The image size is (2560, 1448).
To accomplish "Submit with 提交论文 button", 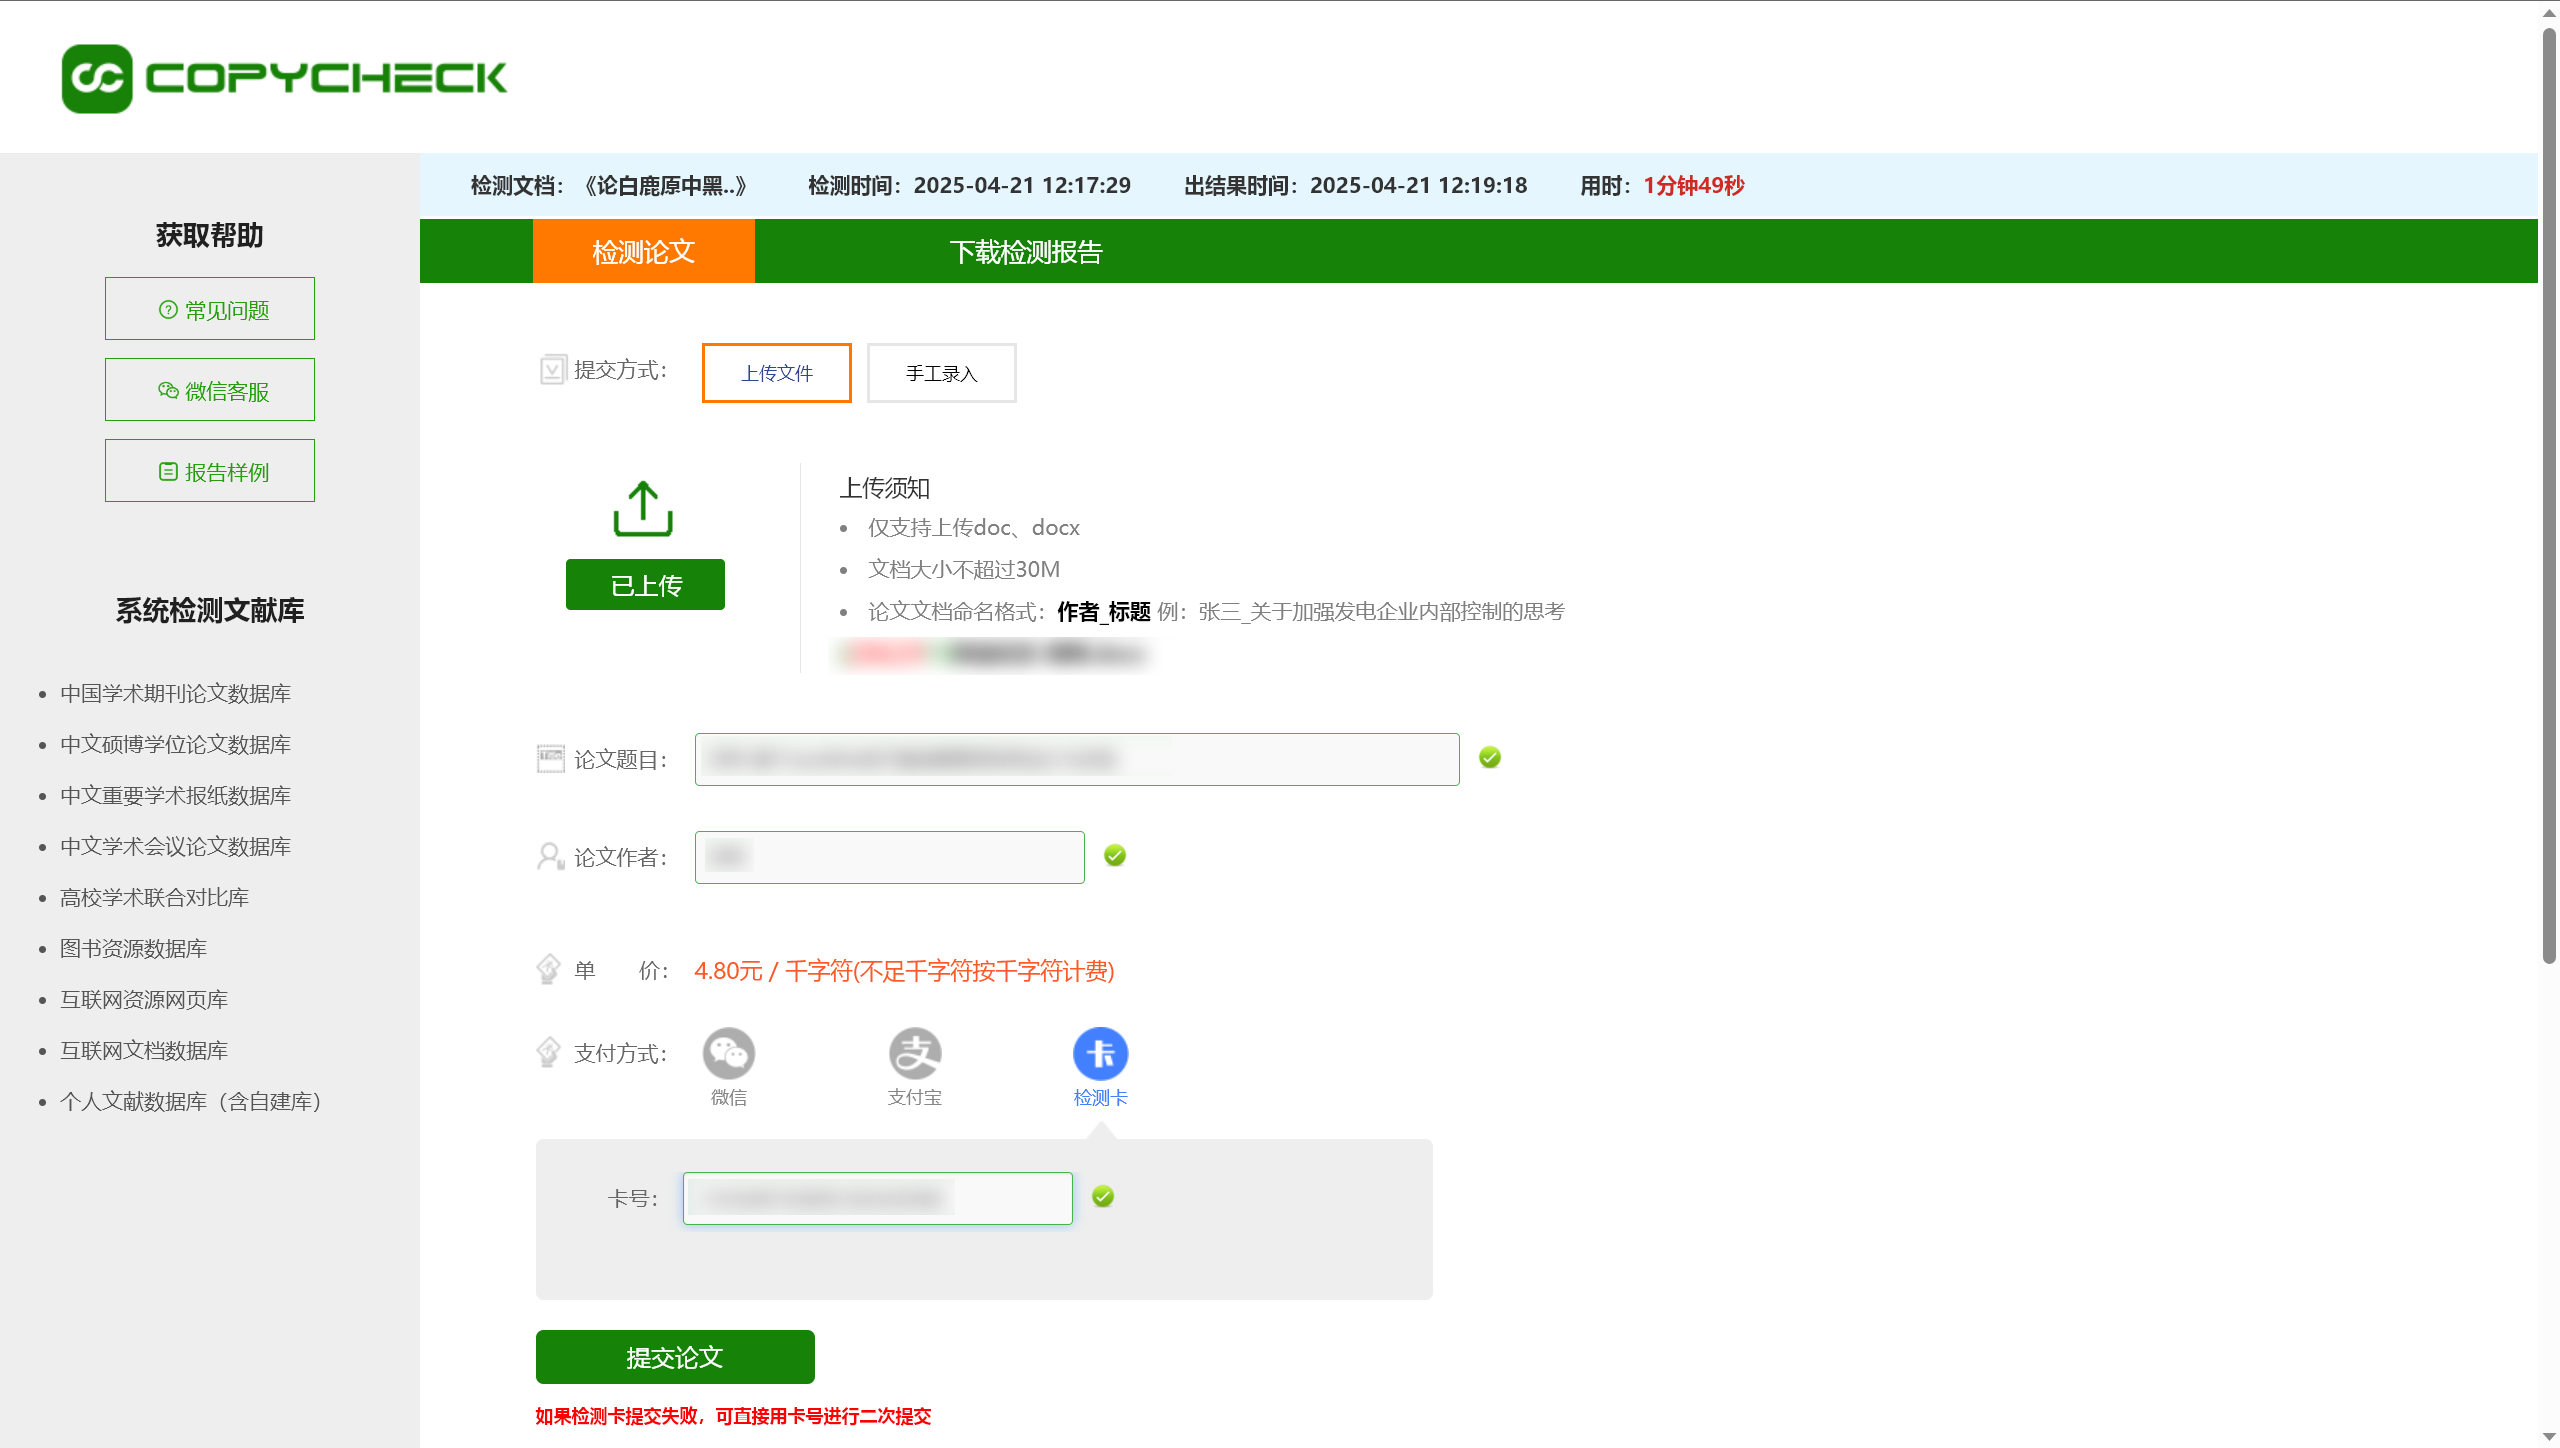I will (675, 1357).
